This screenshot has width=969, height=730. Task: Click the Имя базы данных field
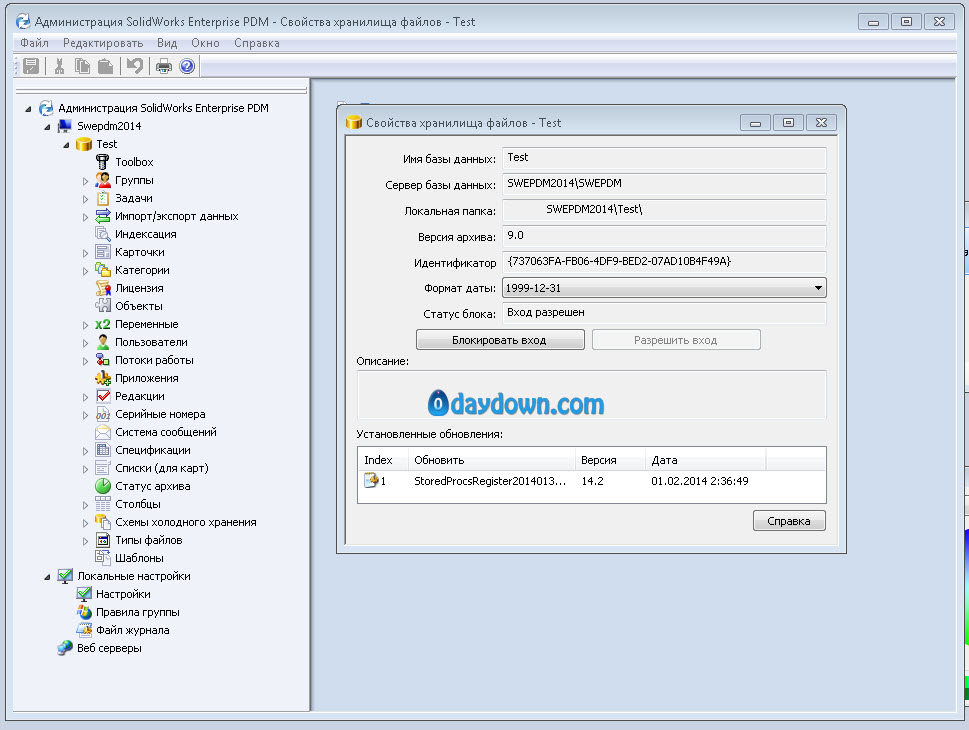pos(664,158)
